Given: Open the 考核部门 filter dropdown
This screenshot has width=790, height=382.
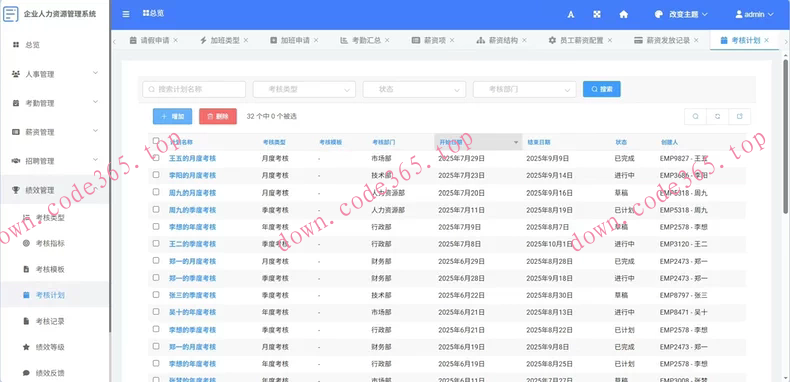Looking at the screenshot, I should [x=524, y=89].
